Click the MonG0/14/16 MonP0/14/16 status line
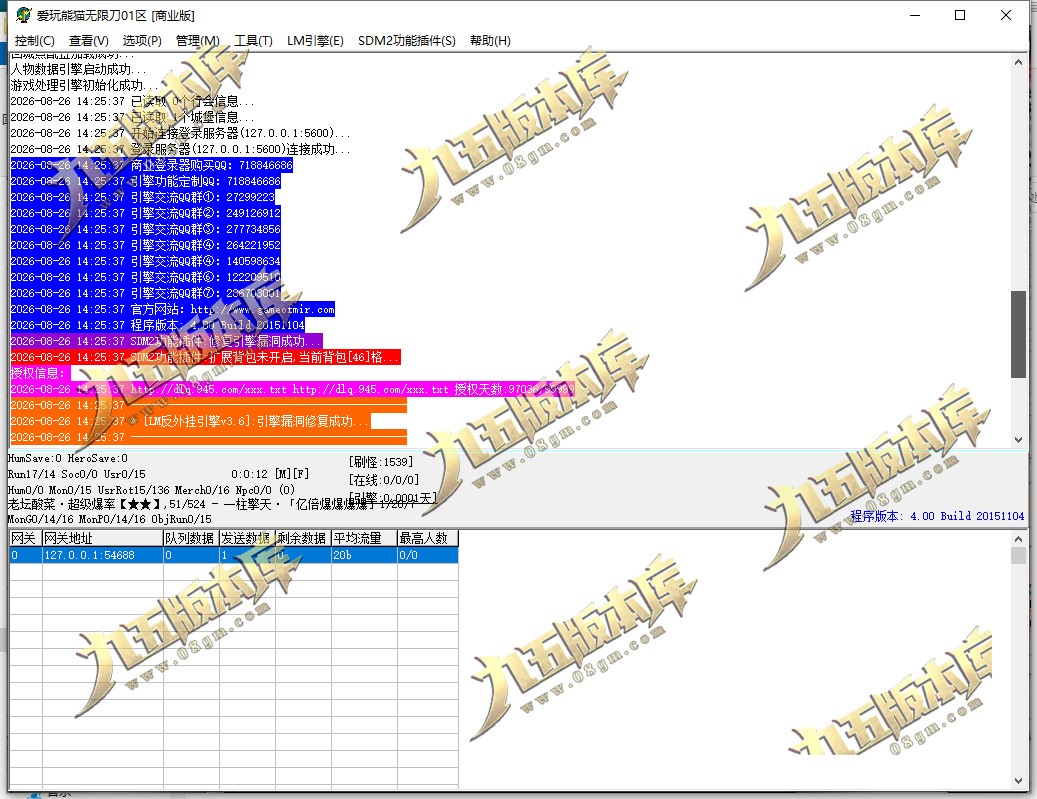Image resolution: width=1037 pixels, height=799 pixels. 110,519
